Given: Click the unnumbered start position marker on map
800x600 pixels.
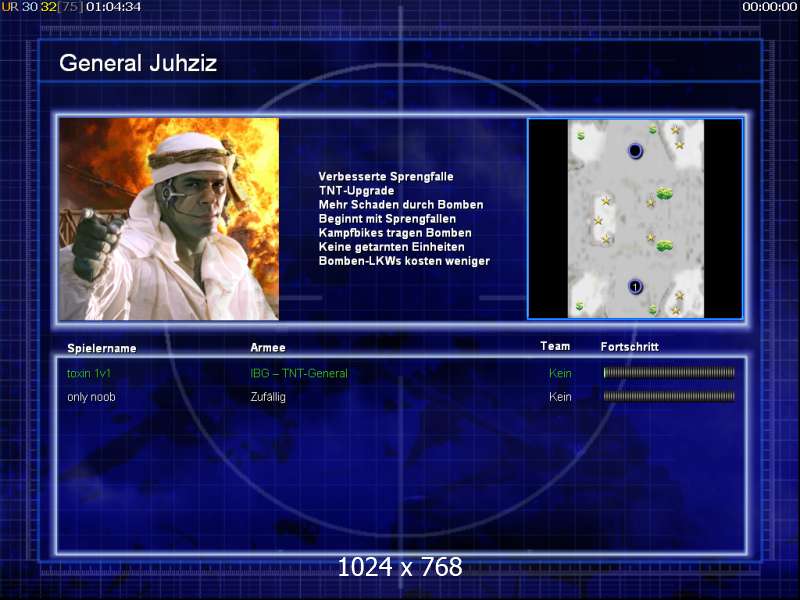Looking at the screenshot, I should pos(635,151).
